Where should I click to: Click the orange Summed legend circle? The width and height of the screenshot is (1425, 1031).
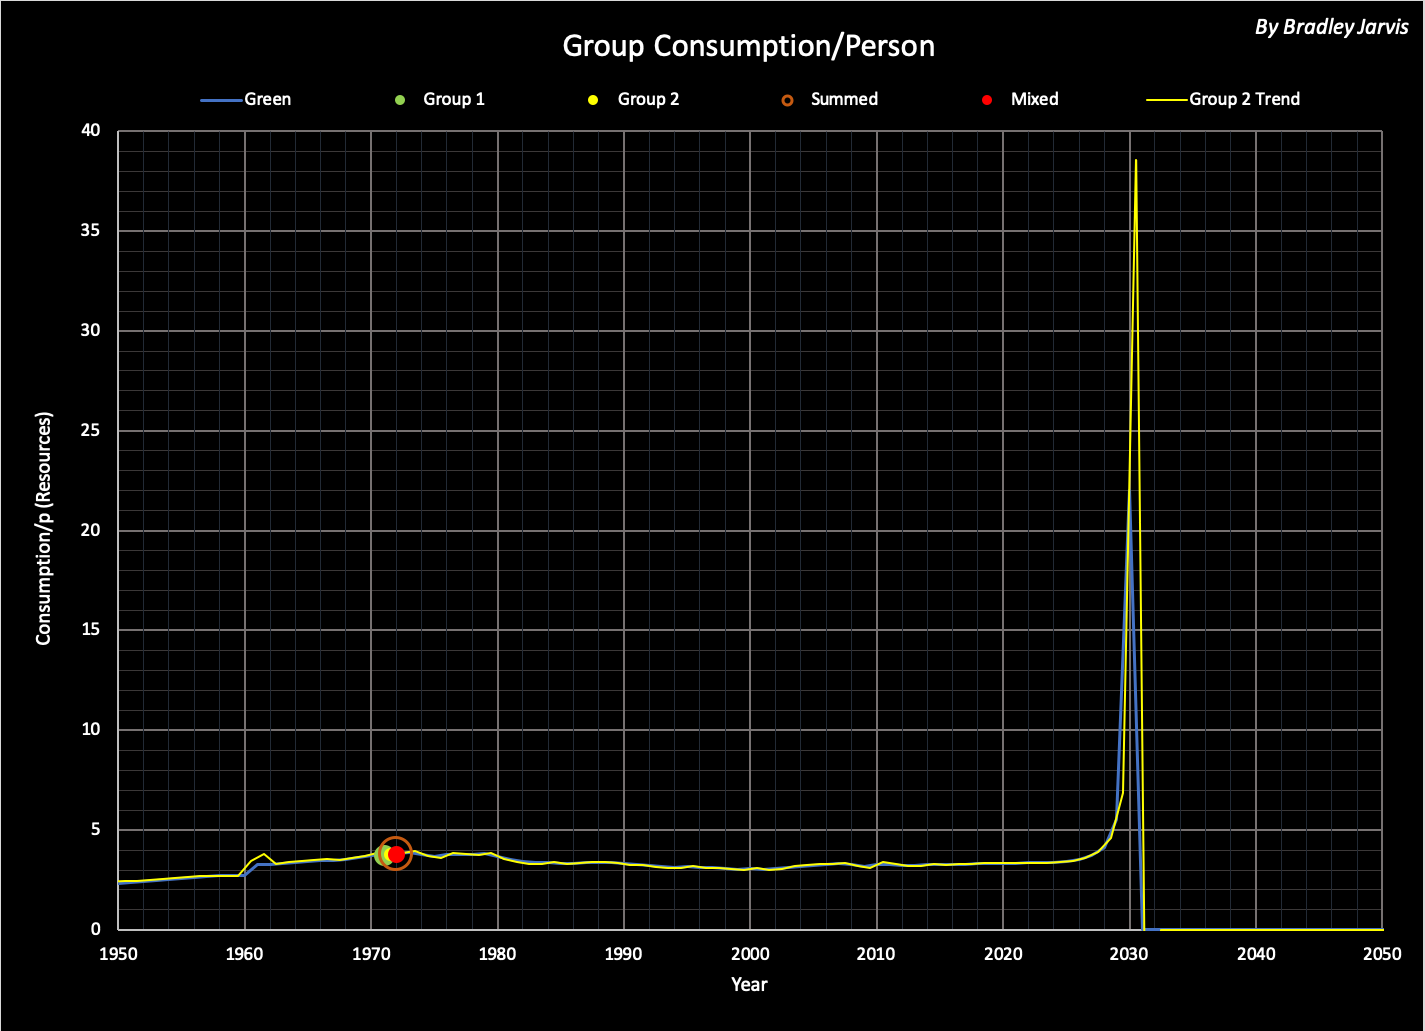click(x=788, y=100)
